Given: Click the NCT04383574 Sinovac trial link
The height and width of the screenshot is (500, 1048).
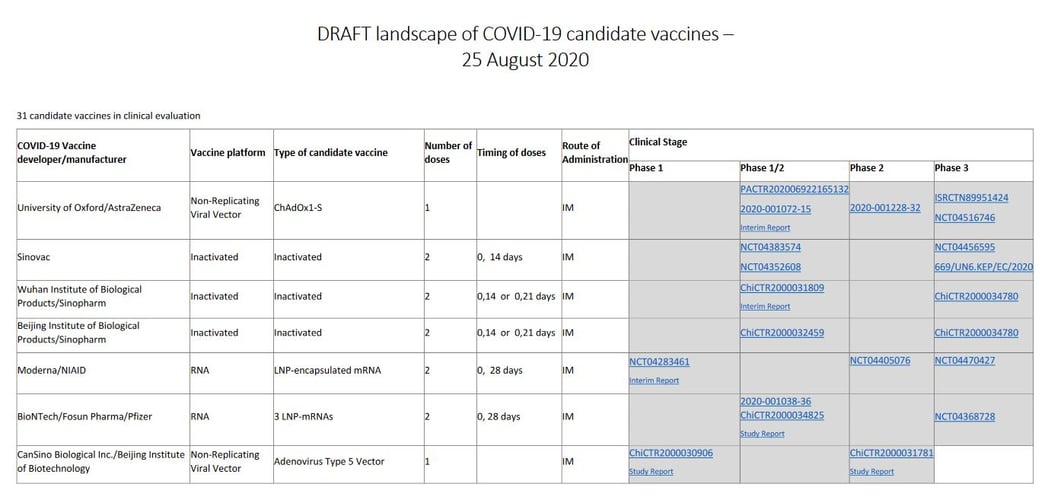Looking at the screenshot, I should (770, 247).
